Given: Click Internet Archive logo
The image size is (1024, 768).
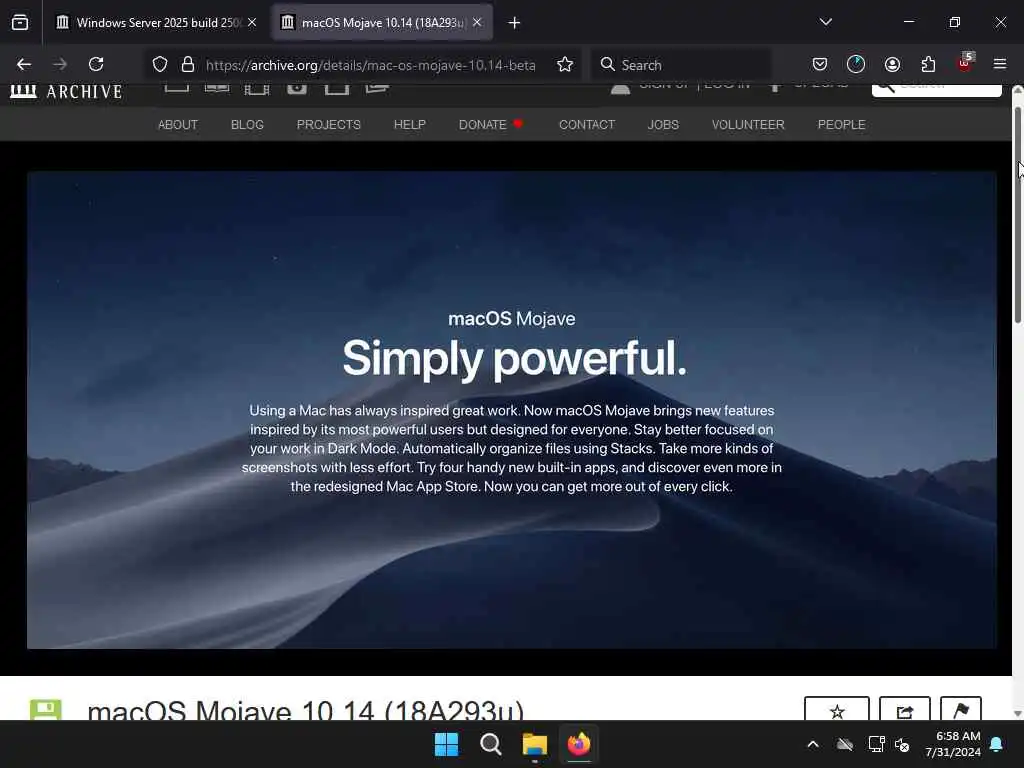Looking at the screenshot, I should [x=66, y=91].
